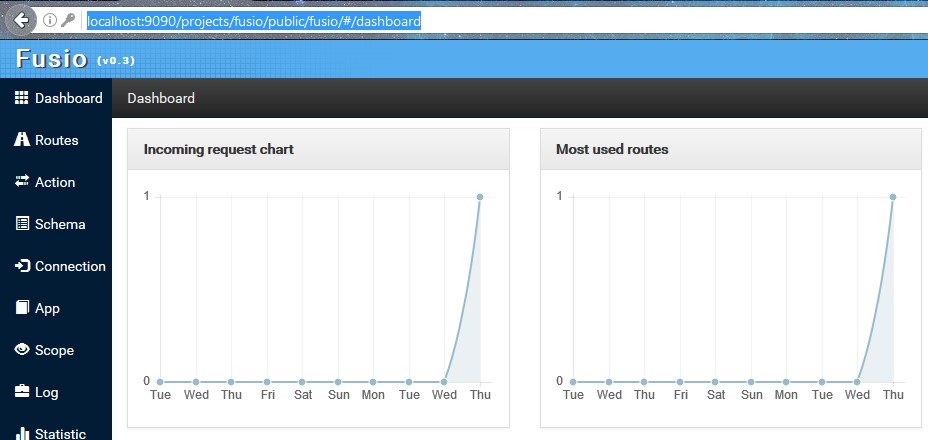Click the Log briefcase icon
Image resolution: width=928 pixels, height=440 pixels.
(x=22, y=391)
